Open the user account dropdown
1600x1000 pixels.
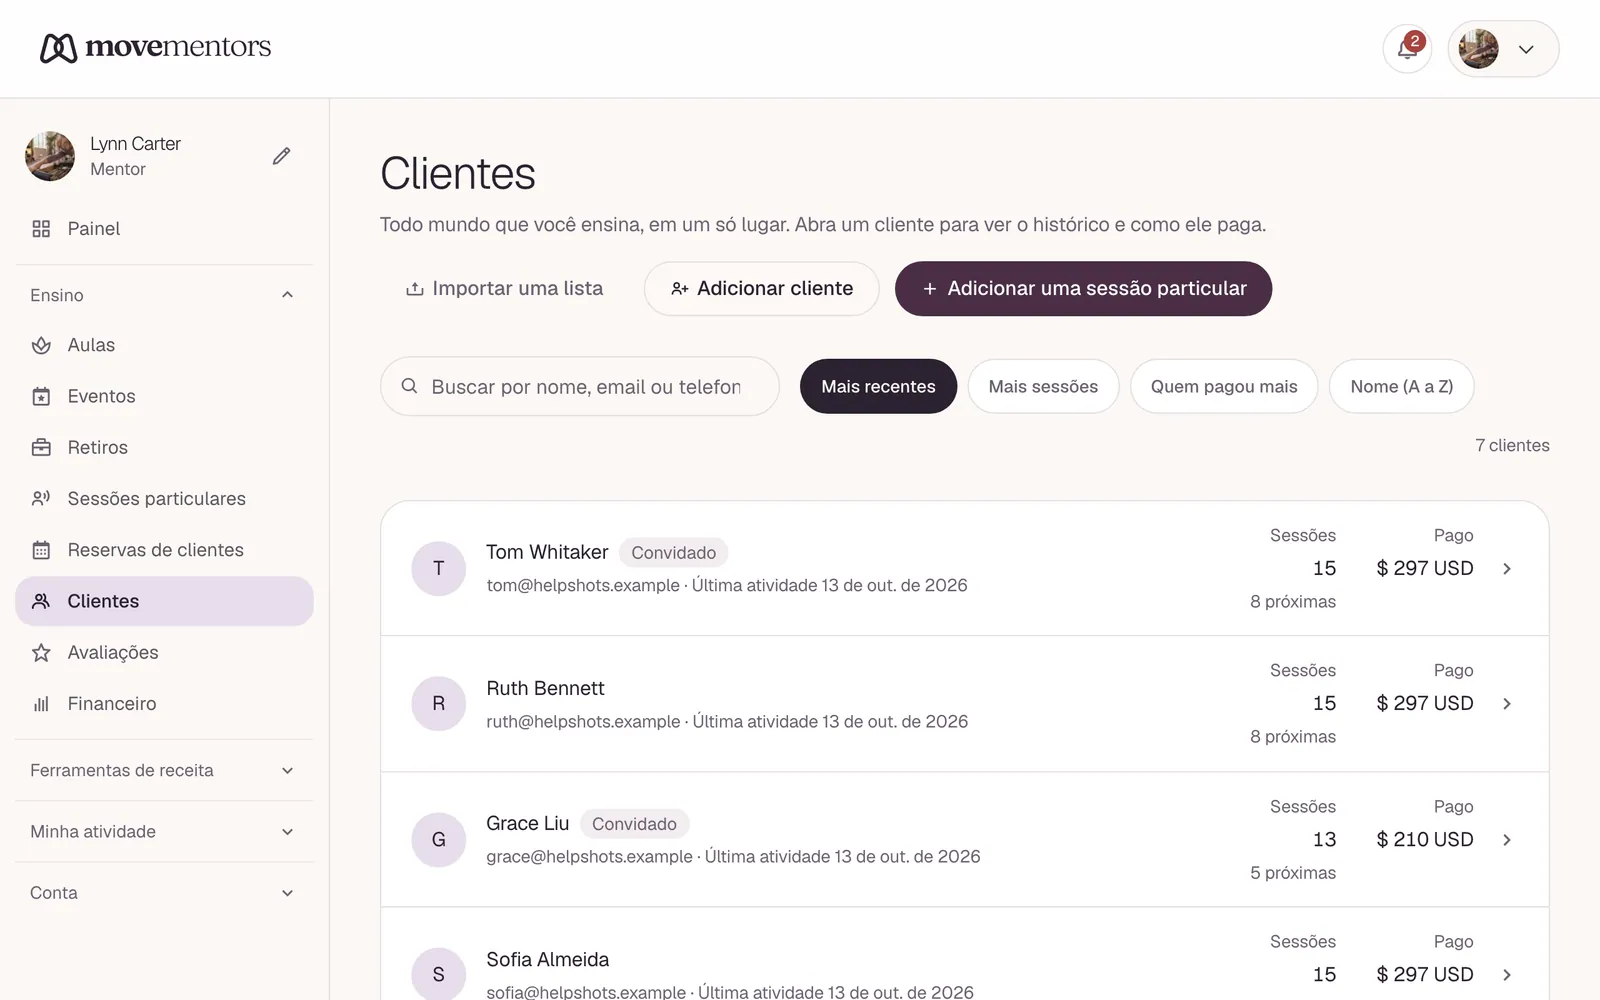(x=1503, y=49)
